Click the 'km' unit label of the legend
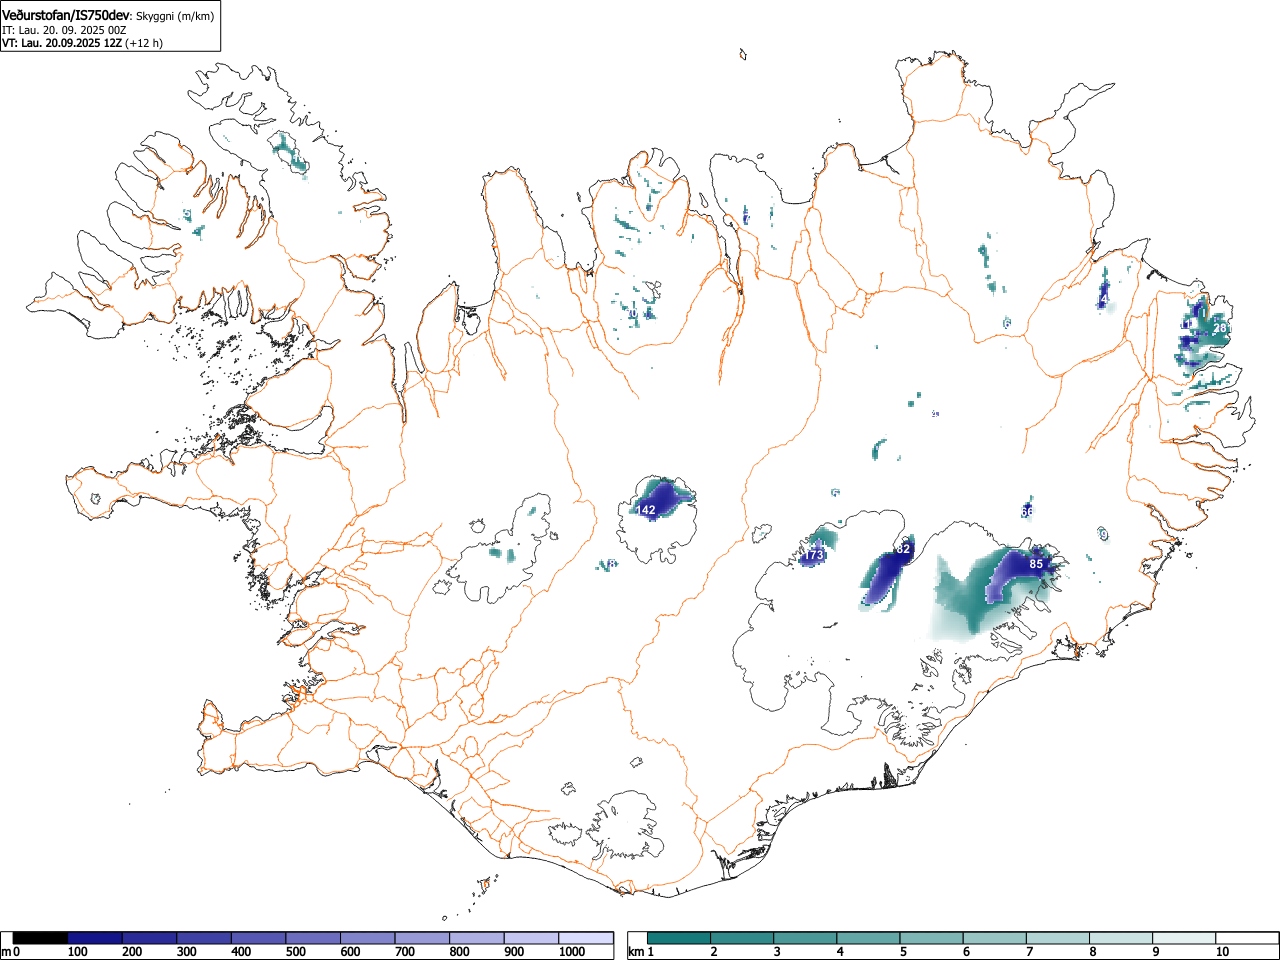The height and width of the screenshot is (960, 1280). pos(636,952)
